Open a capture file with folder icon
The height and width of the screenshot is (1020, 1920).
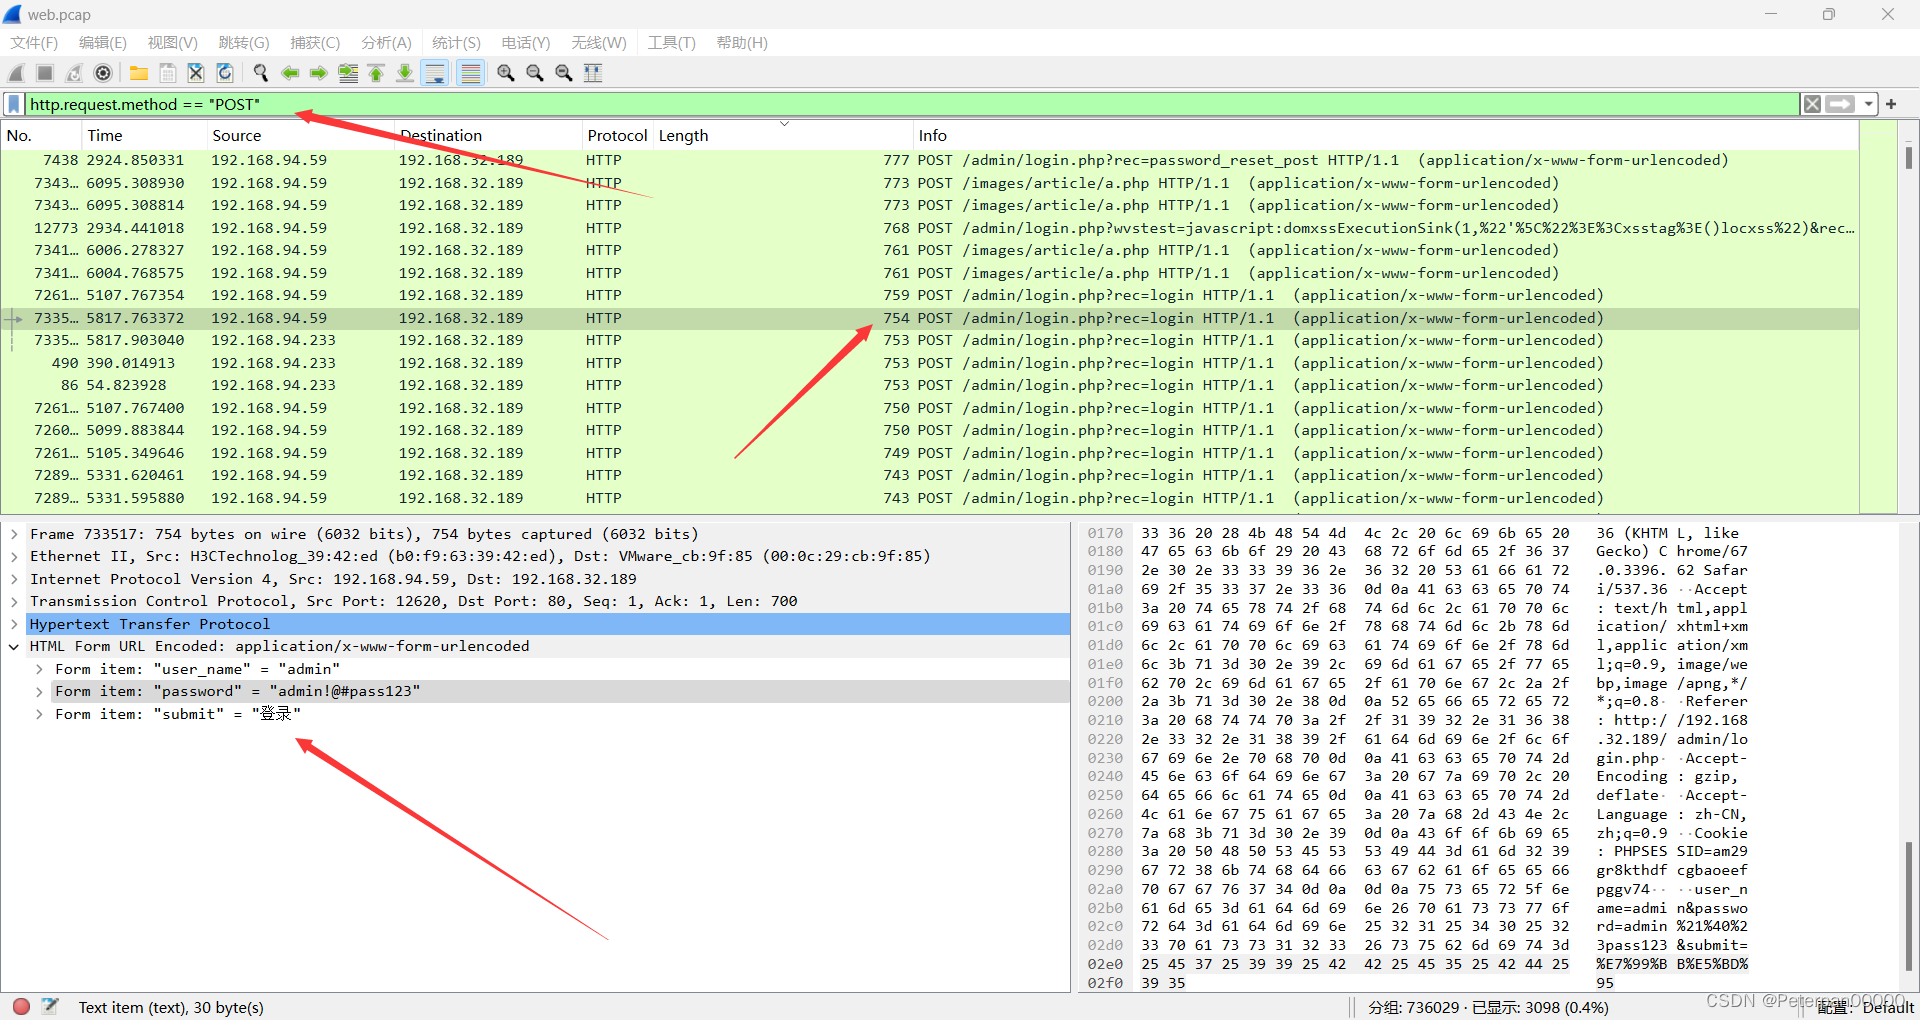tap(139, 73)
